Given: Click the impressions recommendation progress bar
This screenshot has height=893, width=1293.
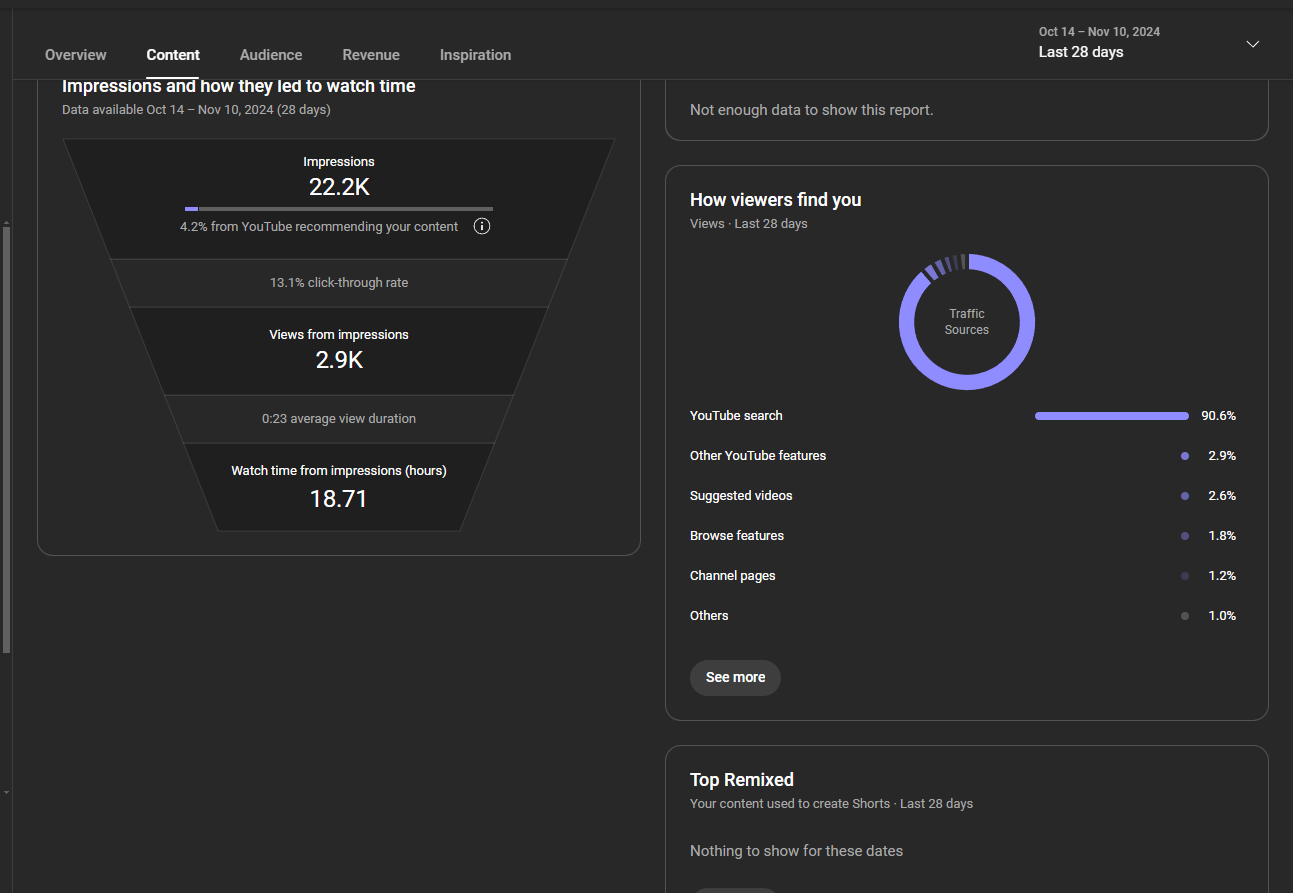Looking at the screenshot, I should (338, 209).
